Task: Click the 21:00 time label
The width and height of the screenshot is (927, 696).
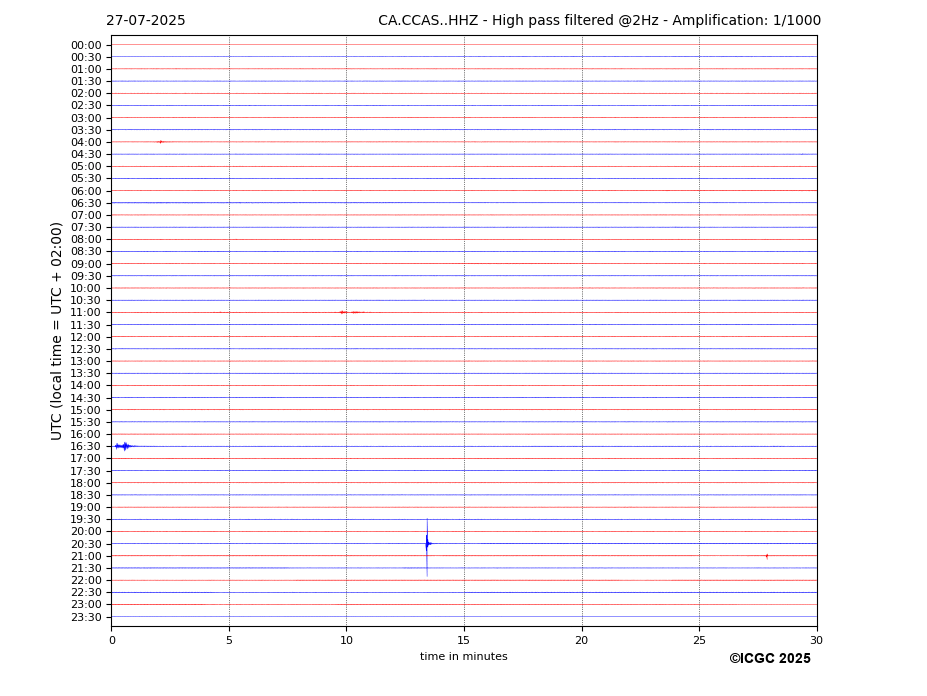Action: click(x=86, y=556)
